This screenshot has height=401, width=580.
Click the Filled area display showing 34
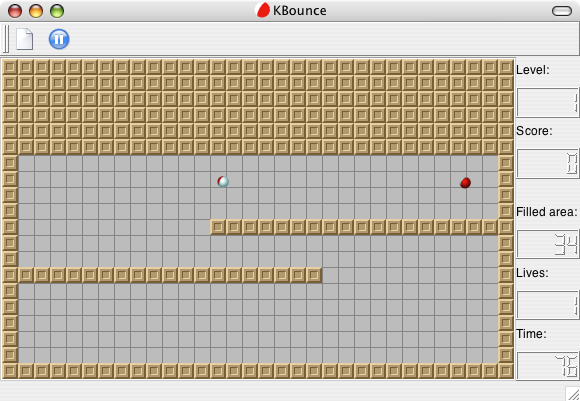point(547,244)
